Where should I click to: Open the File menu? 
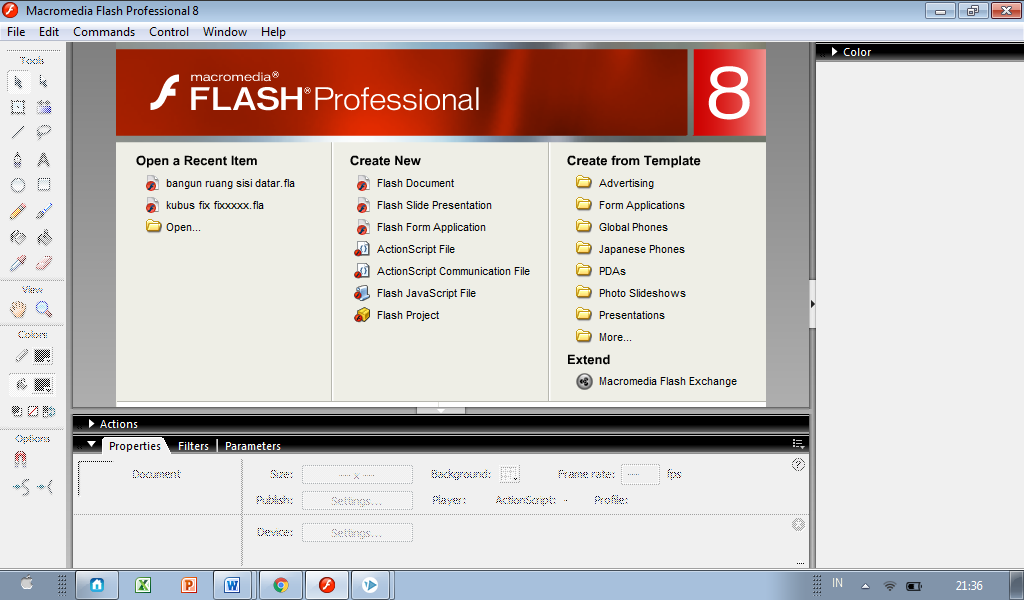coord(16,31)
